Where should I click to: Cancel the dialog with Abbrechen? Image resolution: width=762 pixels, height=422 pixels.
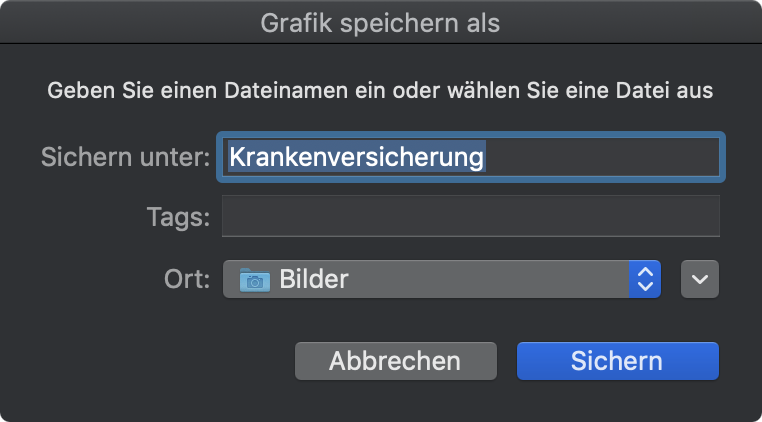pyautogui.click(x=396, y=361)
